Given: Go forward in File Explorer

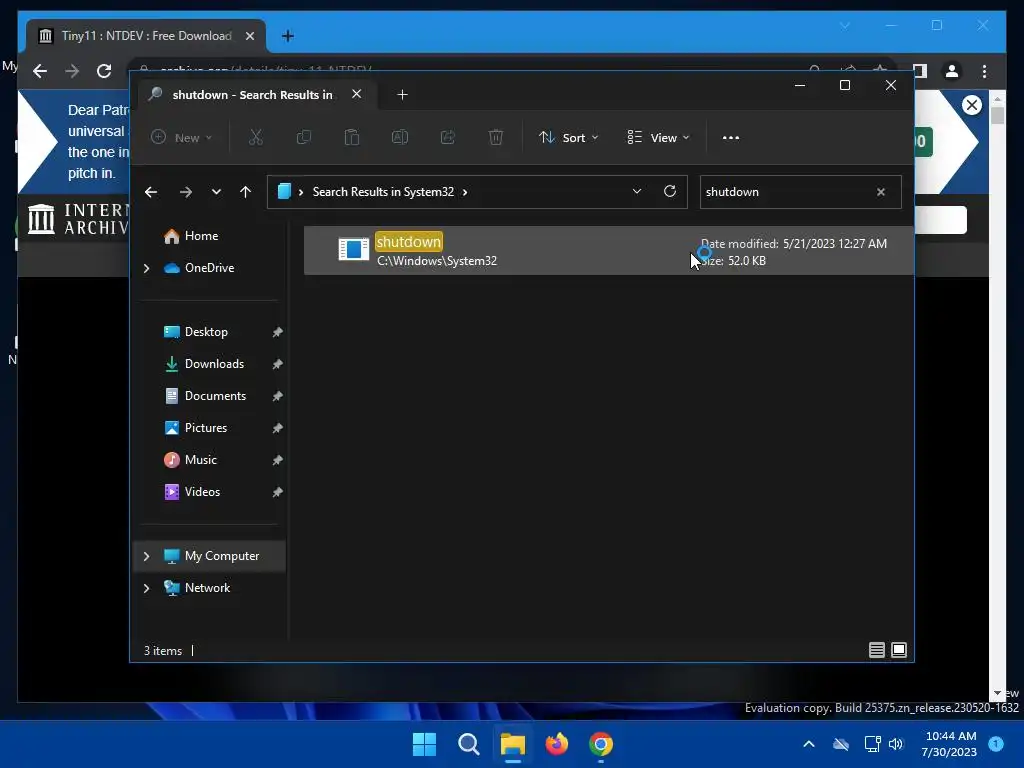Looking at the screenshot, I should (x=185, y=192).
